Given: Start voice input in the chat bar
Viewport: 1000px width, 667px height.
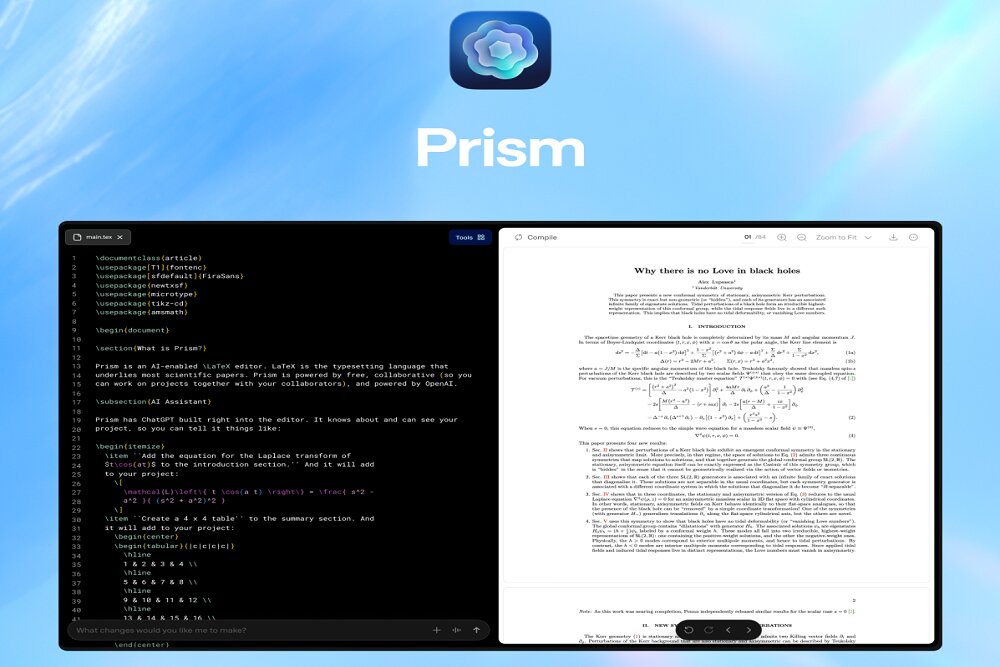Looking at the screenshot, I should [456, 630].
